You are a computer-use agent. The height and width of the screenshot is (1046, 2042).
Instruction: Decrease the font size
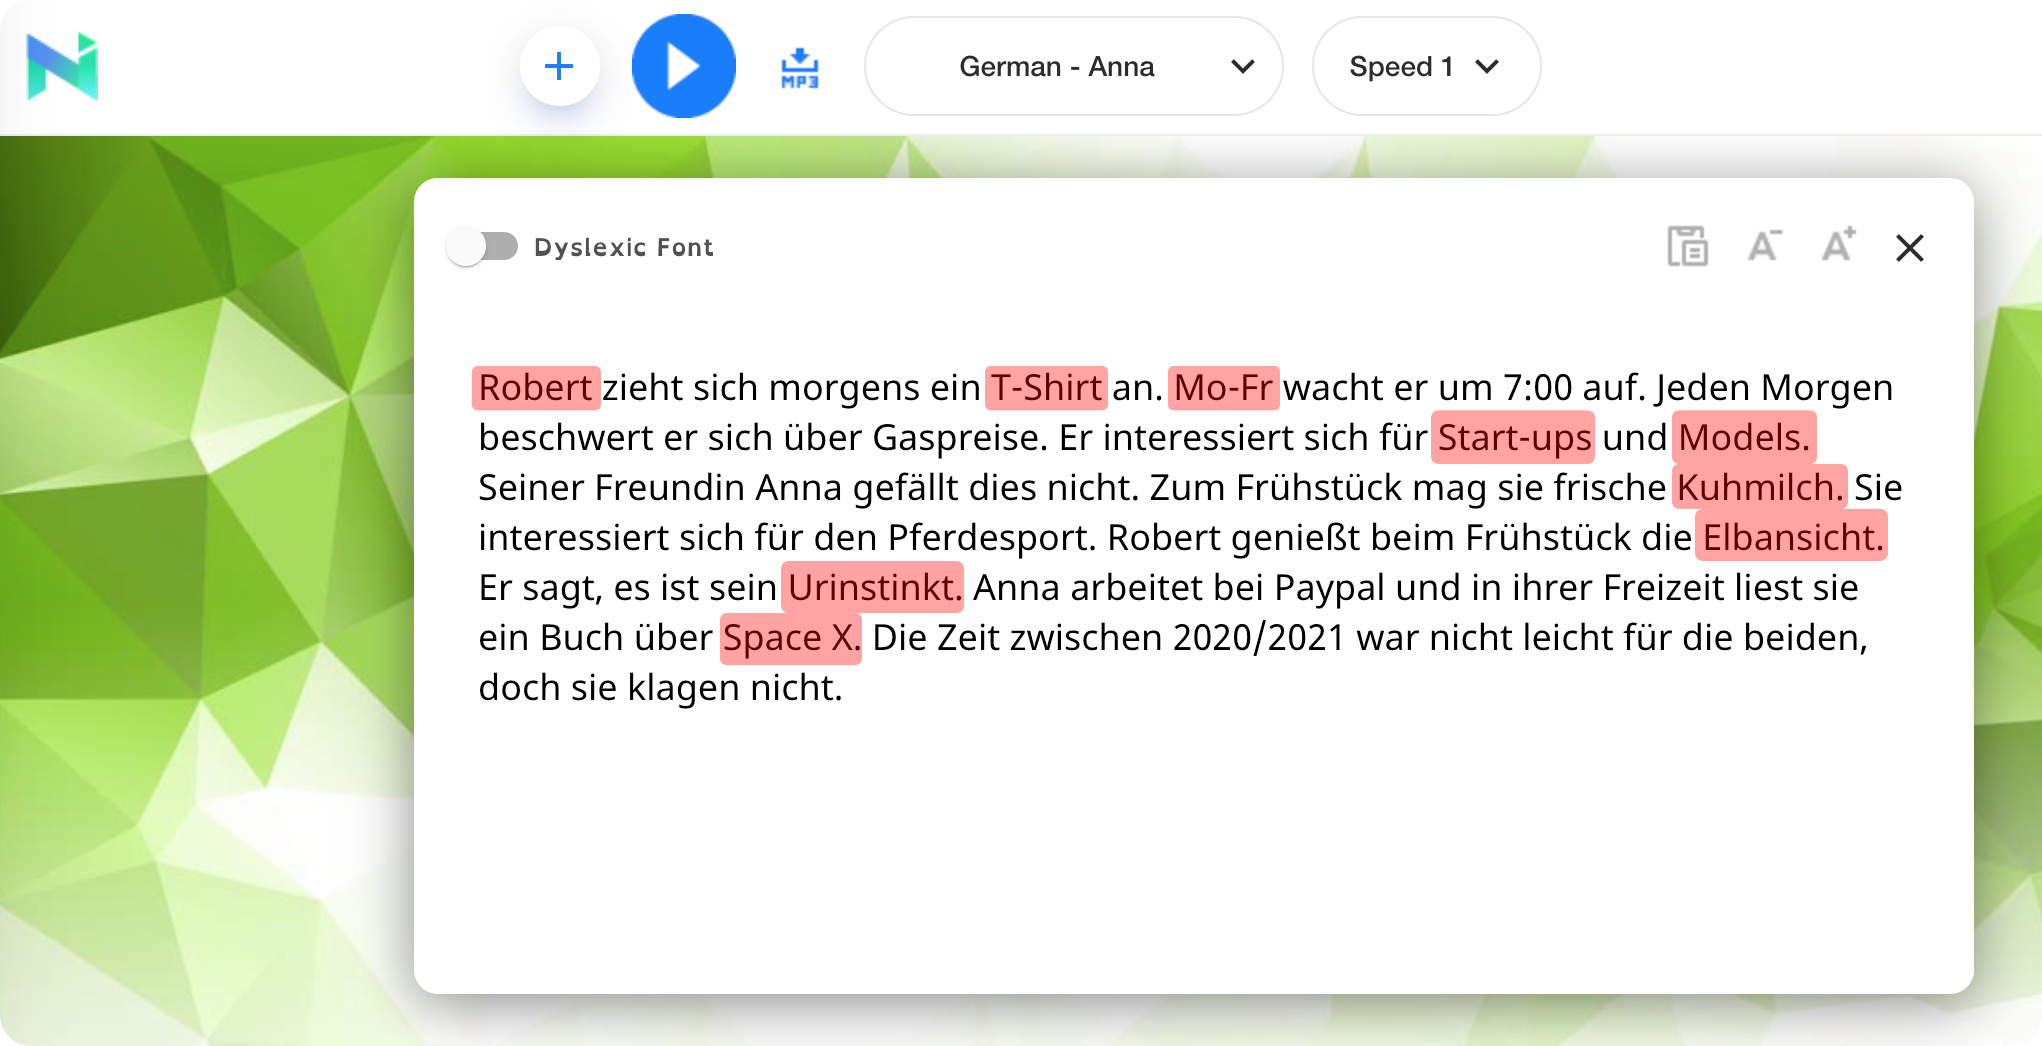(1764, 246)
